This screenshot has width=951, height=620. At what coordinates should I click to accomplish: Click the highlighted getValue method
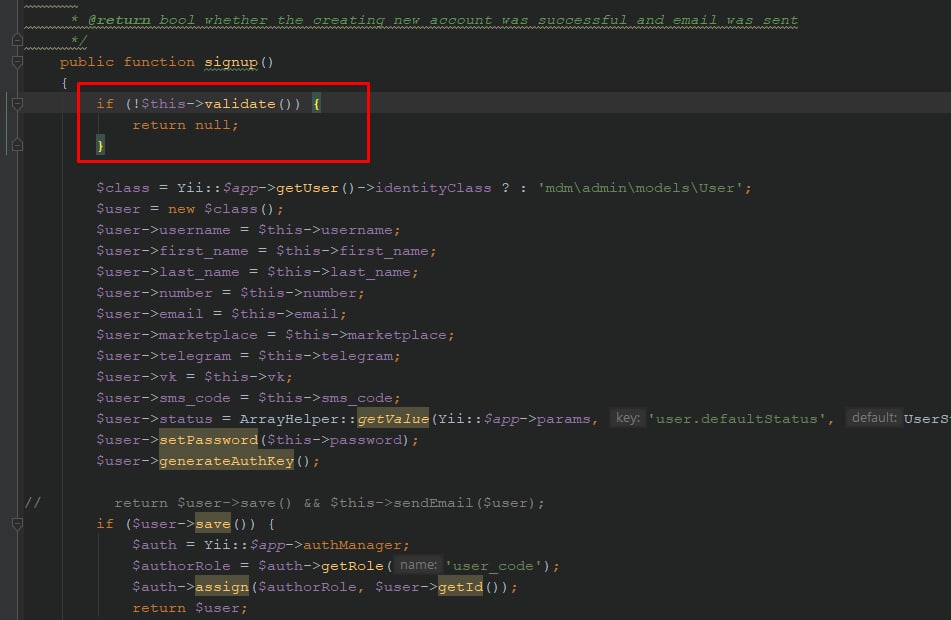click(393, 419)
